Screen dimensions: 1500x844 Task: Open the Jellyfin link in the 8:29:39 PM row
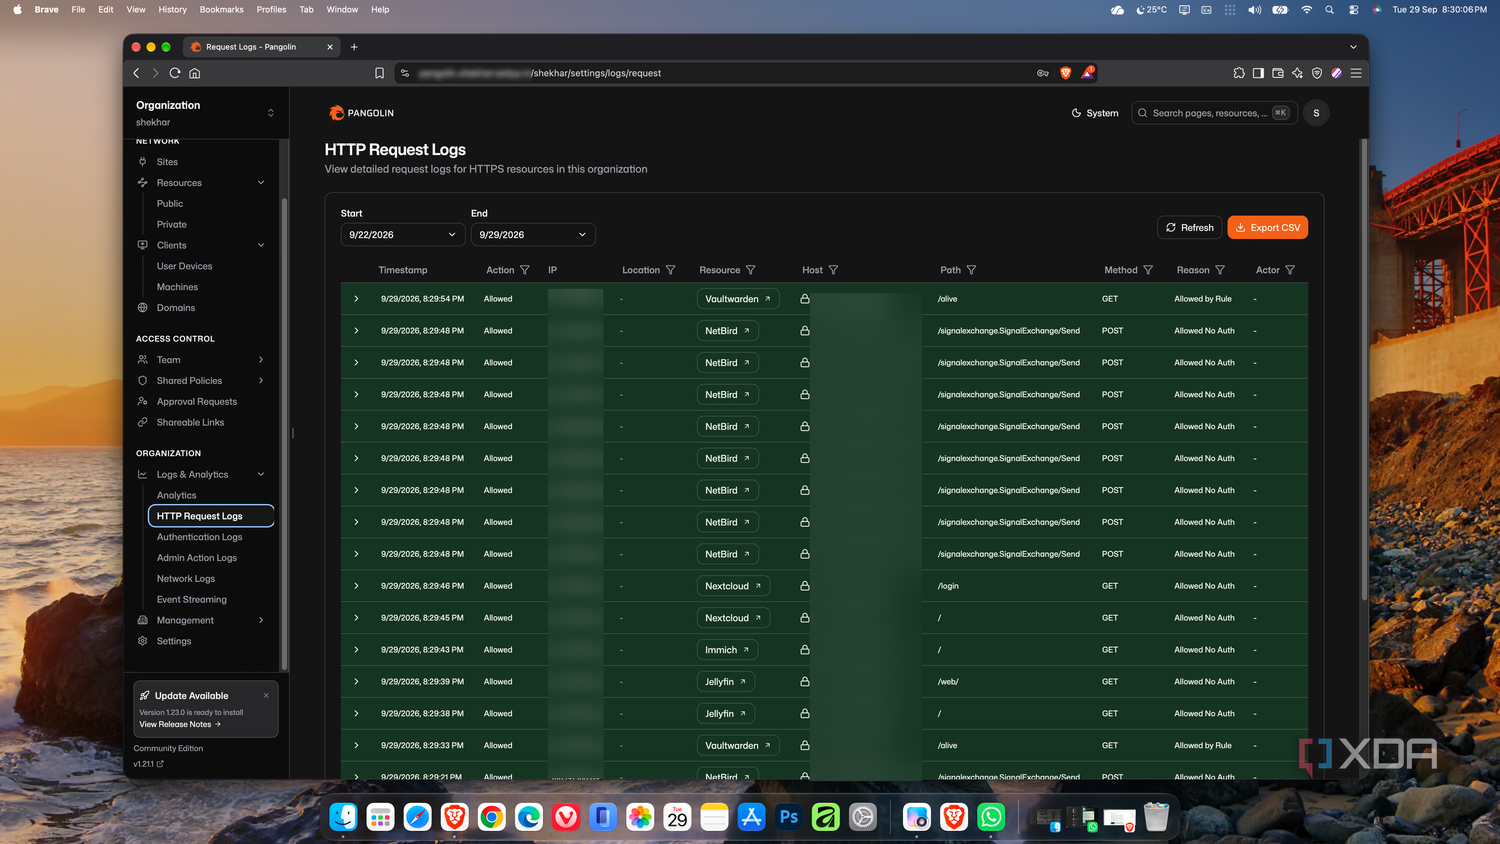coord(726,682)
